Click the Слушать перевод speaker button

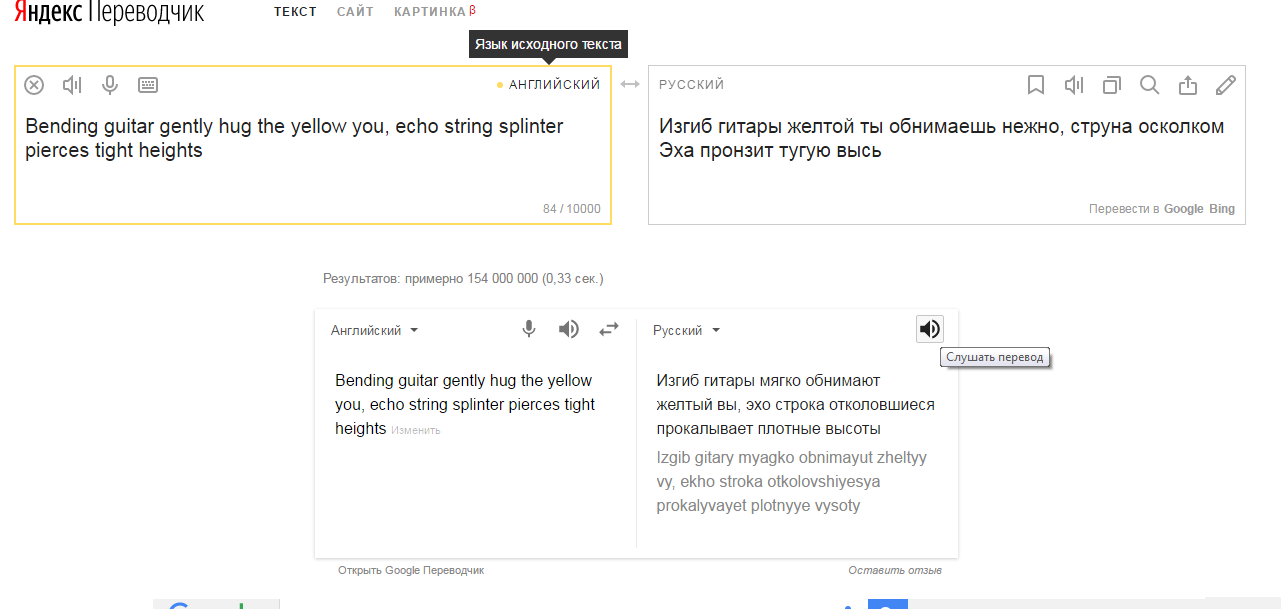coord(930,329)
